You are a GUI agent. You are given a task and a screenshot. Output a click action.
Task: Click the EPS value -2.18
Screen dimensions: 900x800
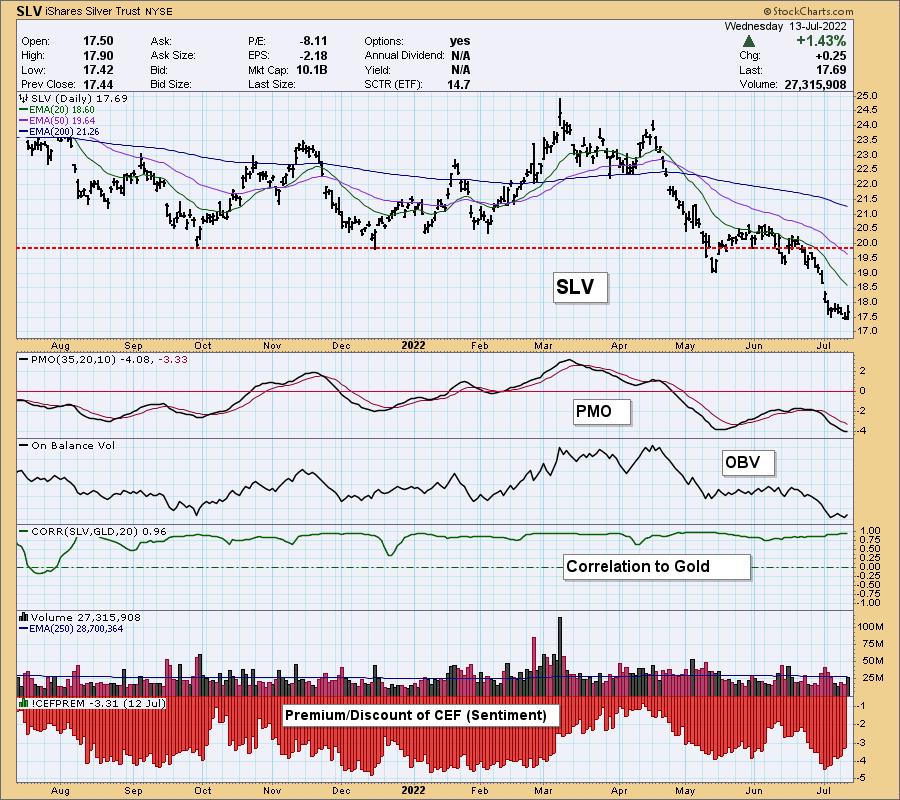click(313, 55)
